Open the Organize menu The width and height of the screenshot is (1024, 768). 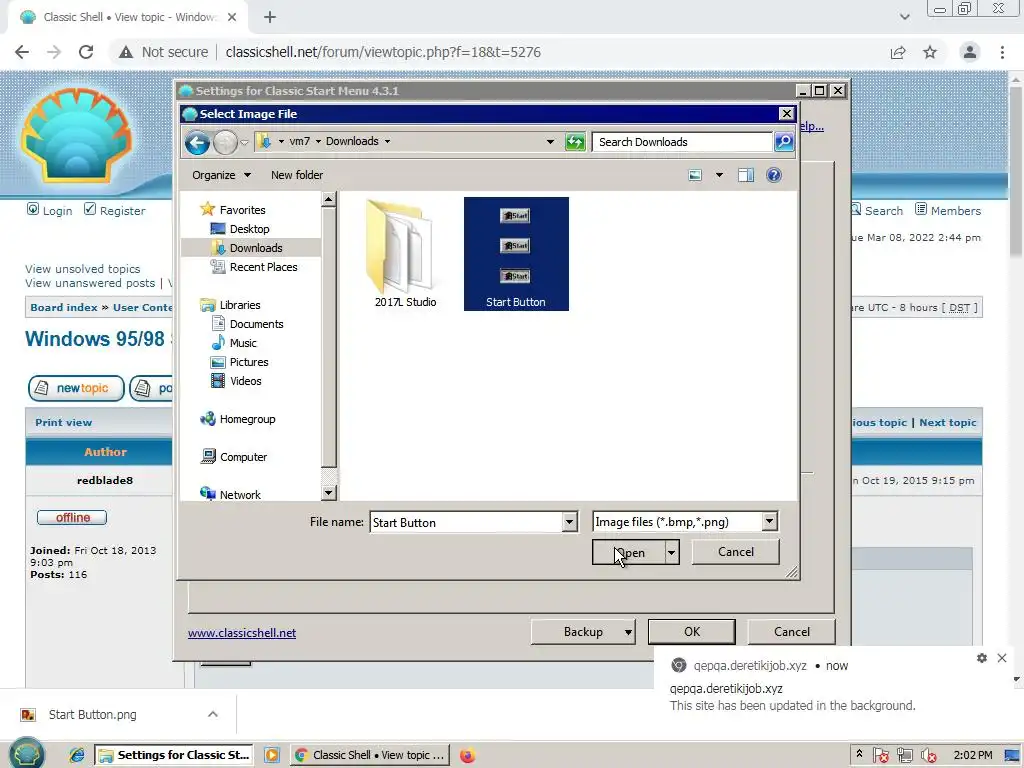tap(221, 175)
